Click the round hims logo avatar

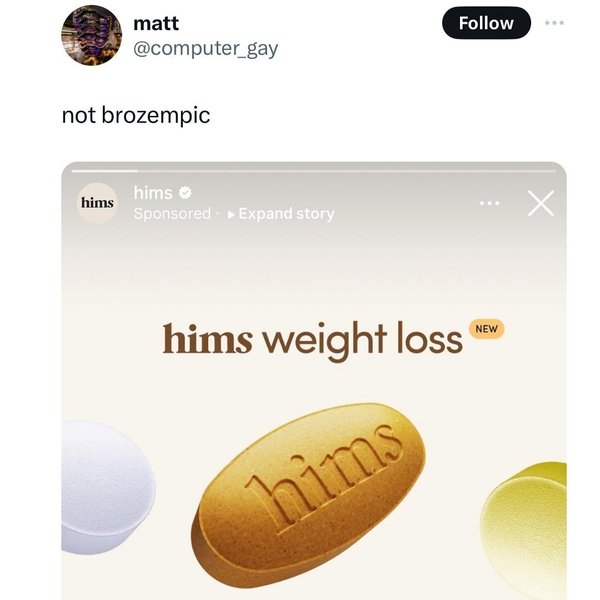(x=97, y=203)
